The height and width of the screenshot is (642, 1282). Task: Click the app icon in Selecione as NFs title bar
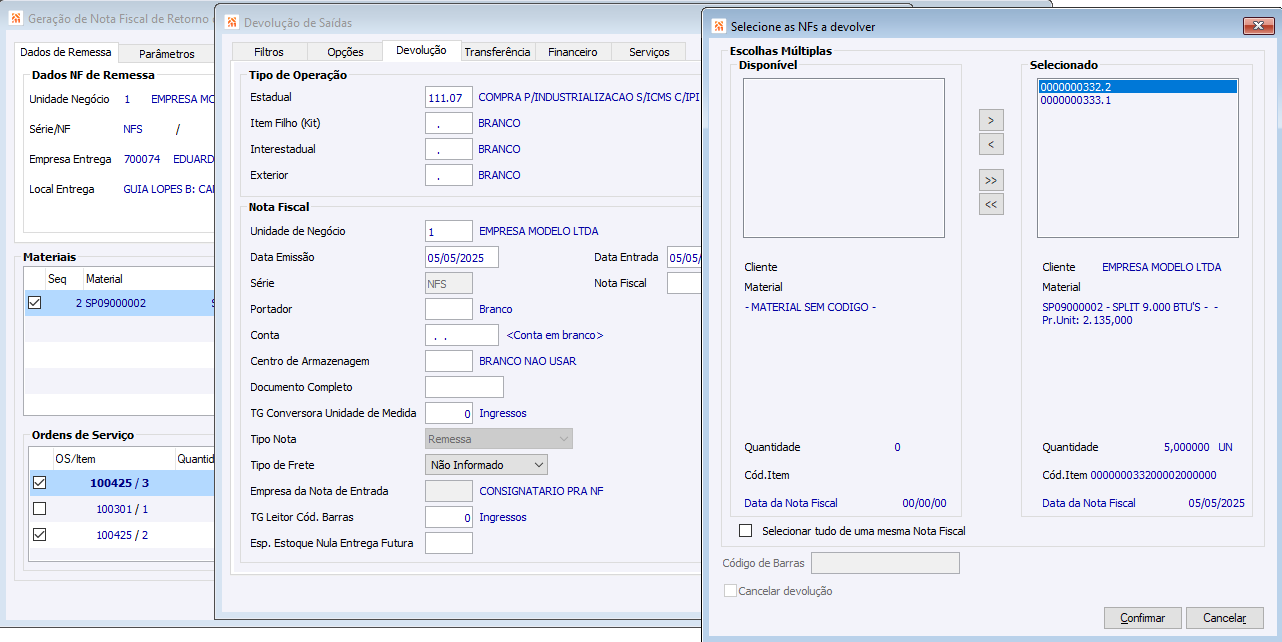717,26
